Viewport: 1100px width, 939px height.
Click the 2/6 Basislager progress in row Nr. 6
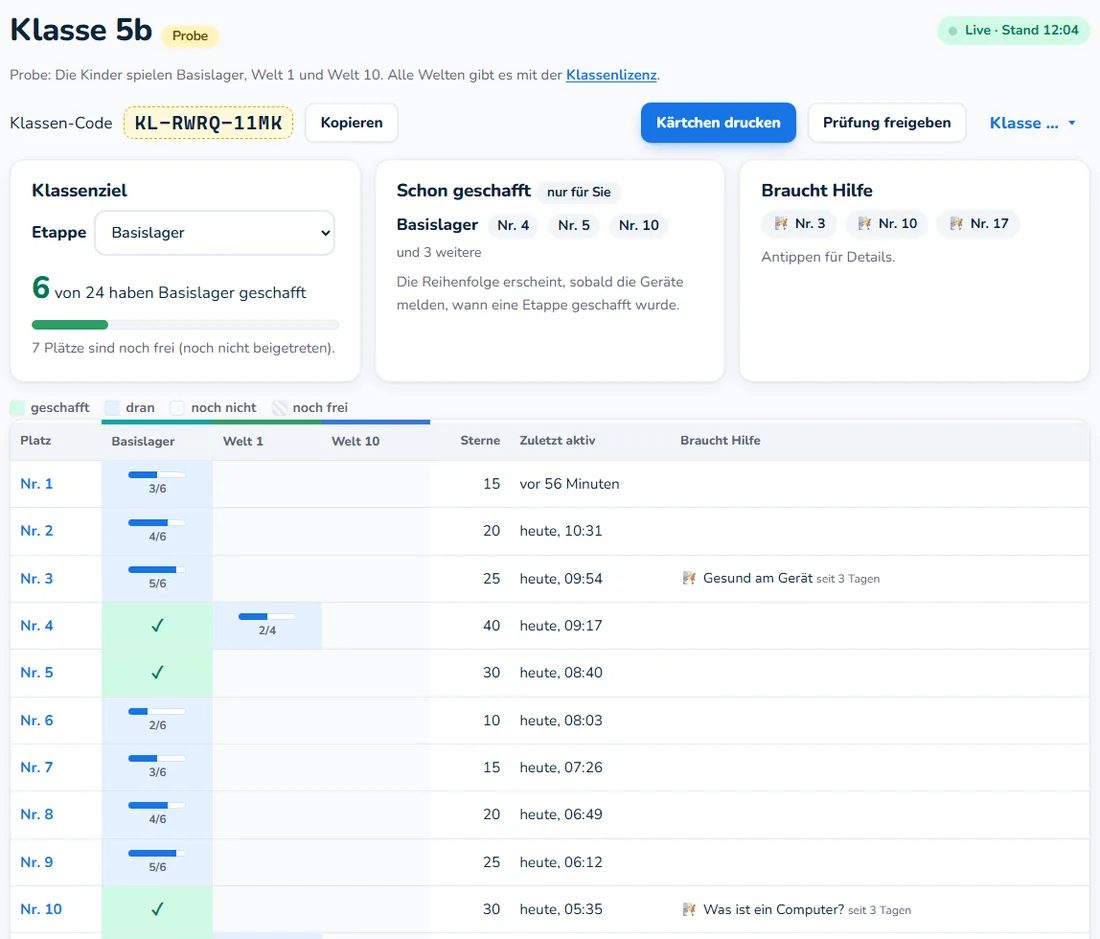pos(157,718)
